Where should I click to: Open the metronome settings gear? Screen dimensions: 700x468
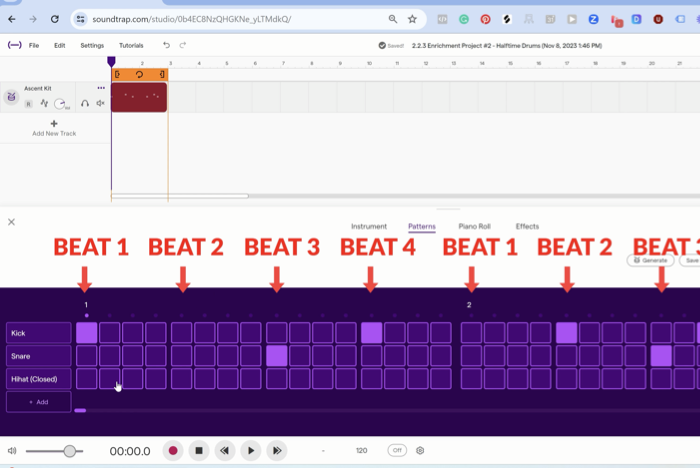(x=420, y=451)
